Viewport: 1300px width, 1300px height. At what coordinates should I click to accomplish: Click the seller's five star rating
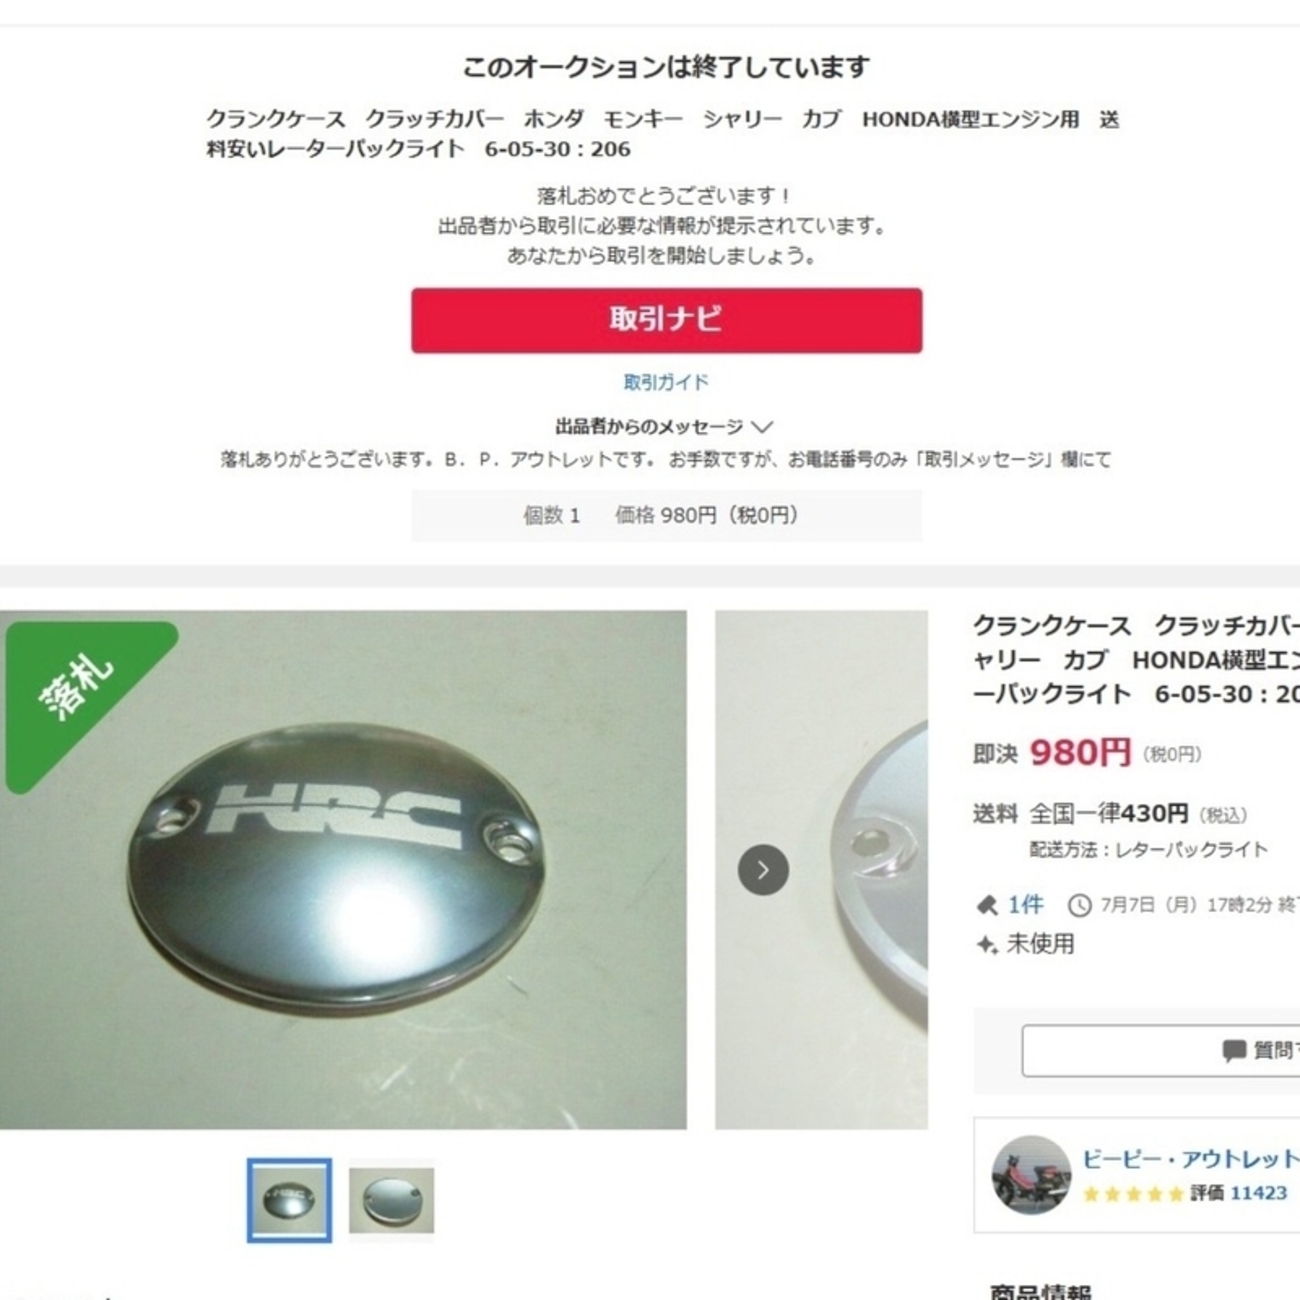[1133, 1194]
